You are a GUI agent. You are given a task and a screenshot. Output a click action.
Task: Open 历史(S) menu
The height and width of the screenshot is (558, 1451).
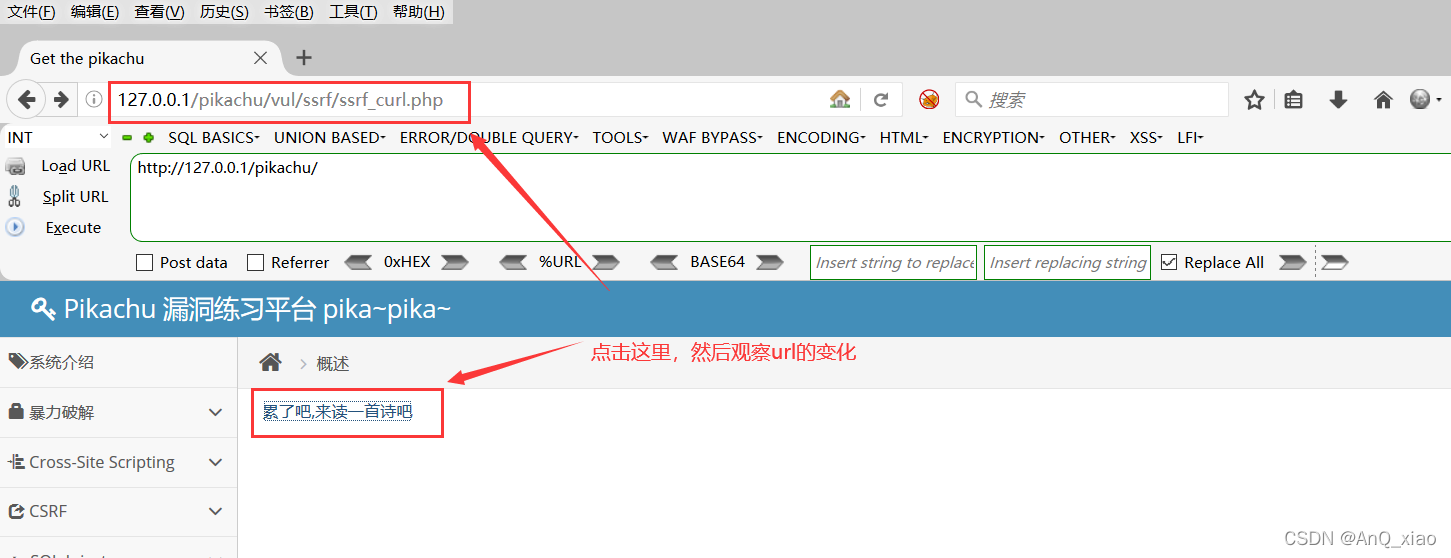pyautogui.click(x=224, y=12)
